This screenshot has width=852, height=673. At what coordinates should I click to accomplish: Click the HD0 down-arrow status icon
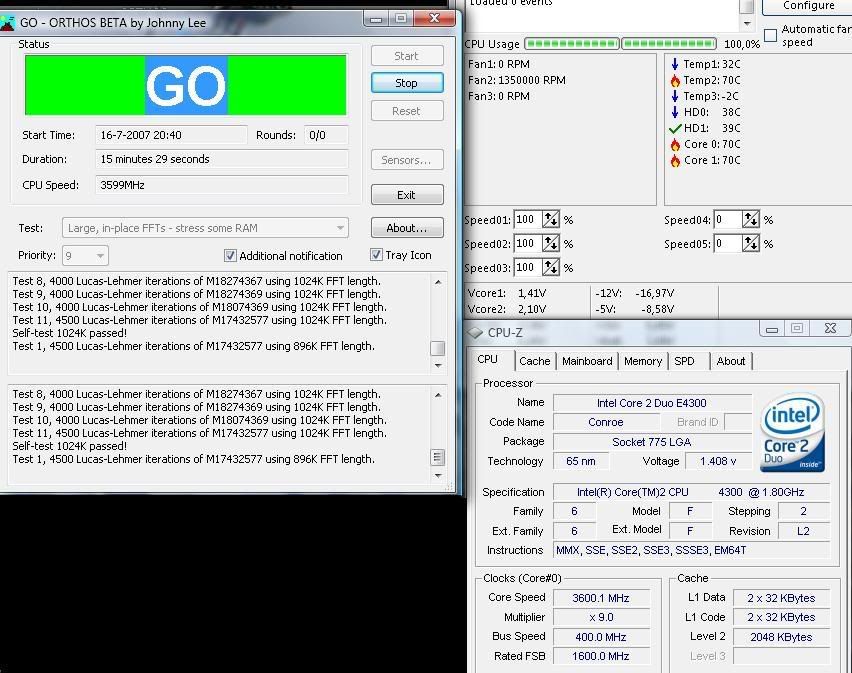coord(675,112)
